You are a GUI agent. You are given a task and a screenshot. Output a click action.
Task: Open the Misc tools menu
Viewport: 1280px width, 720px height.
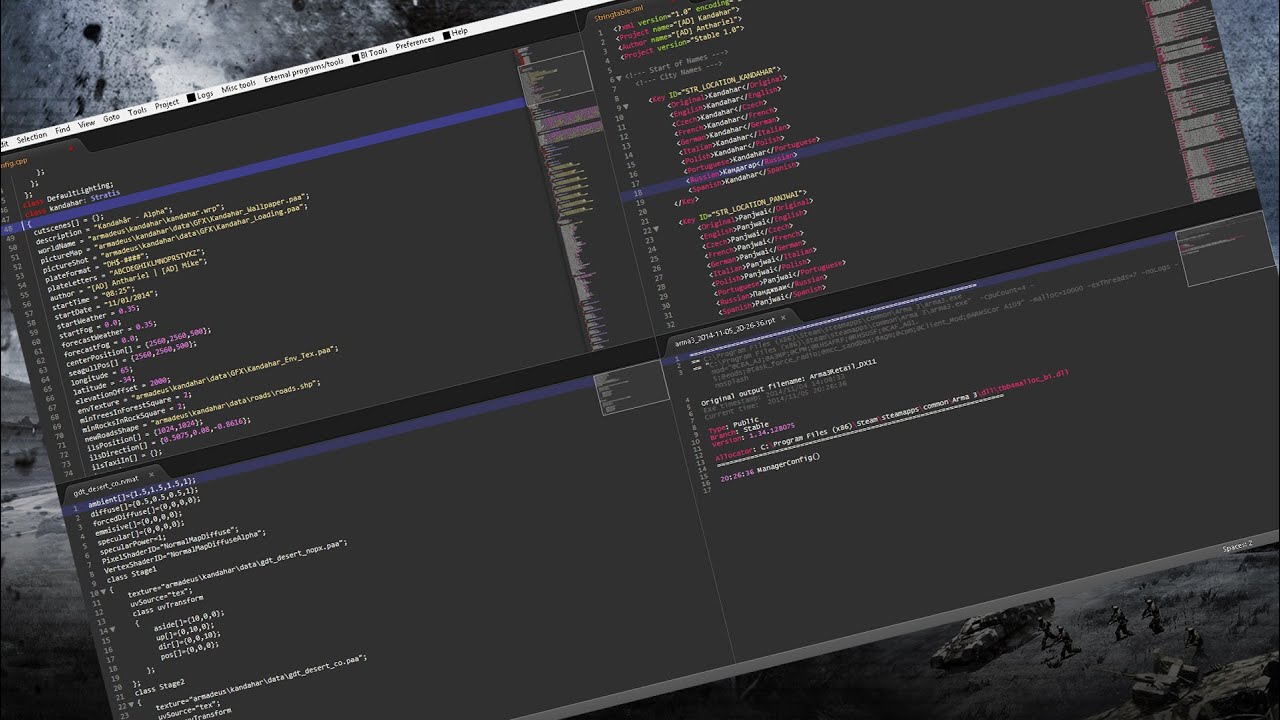click(238, 86)
